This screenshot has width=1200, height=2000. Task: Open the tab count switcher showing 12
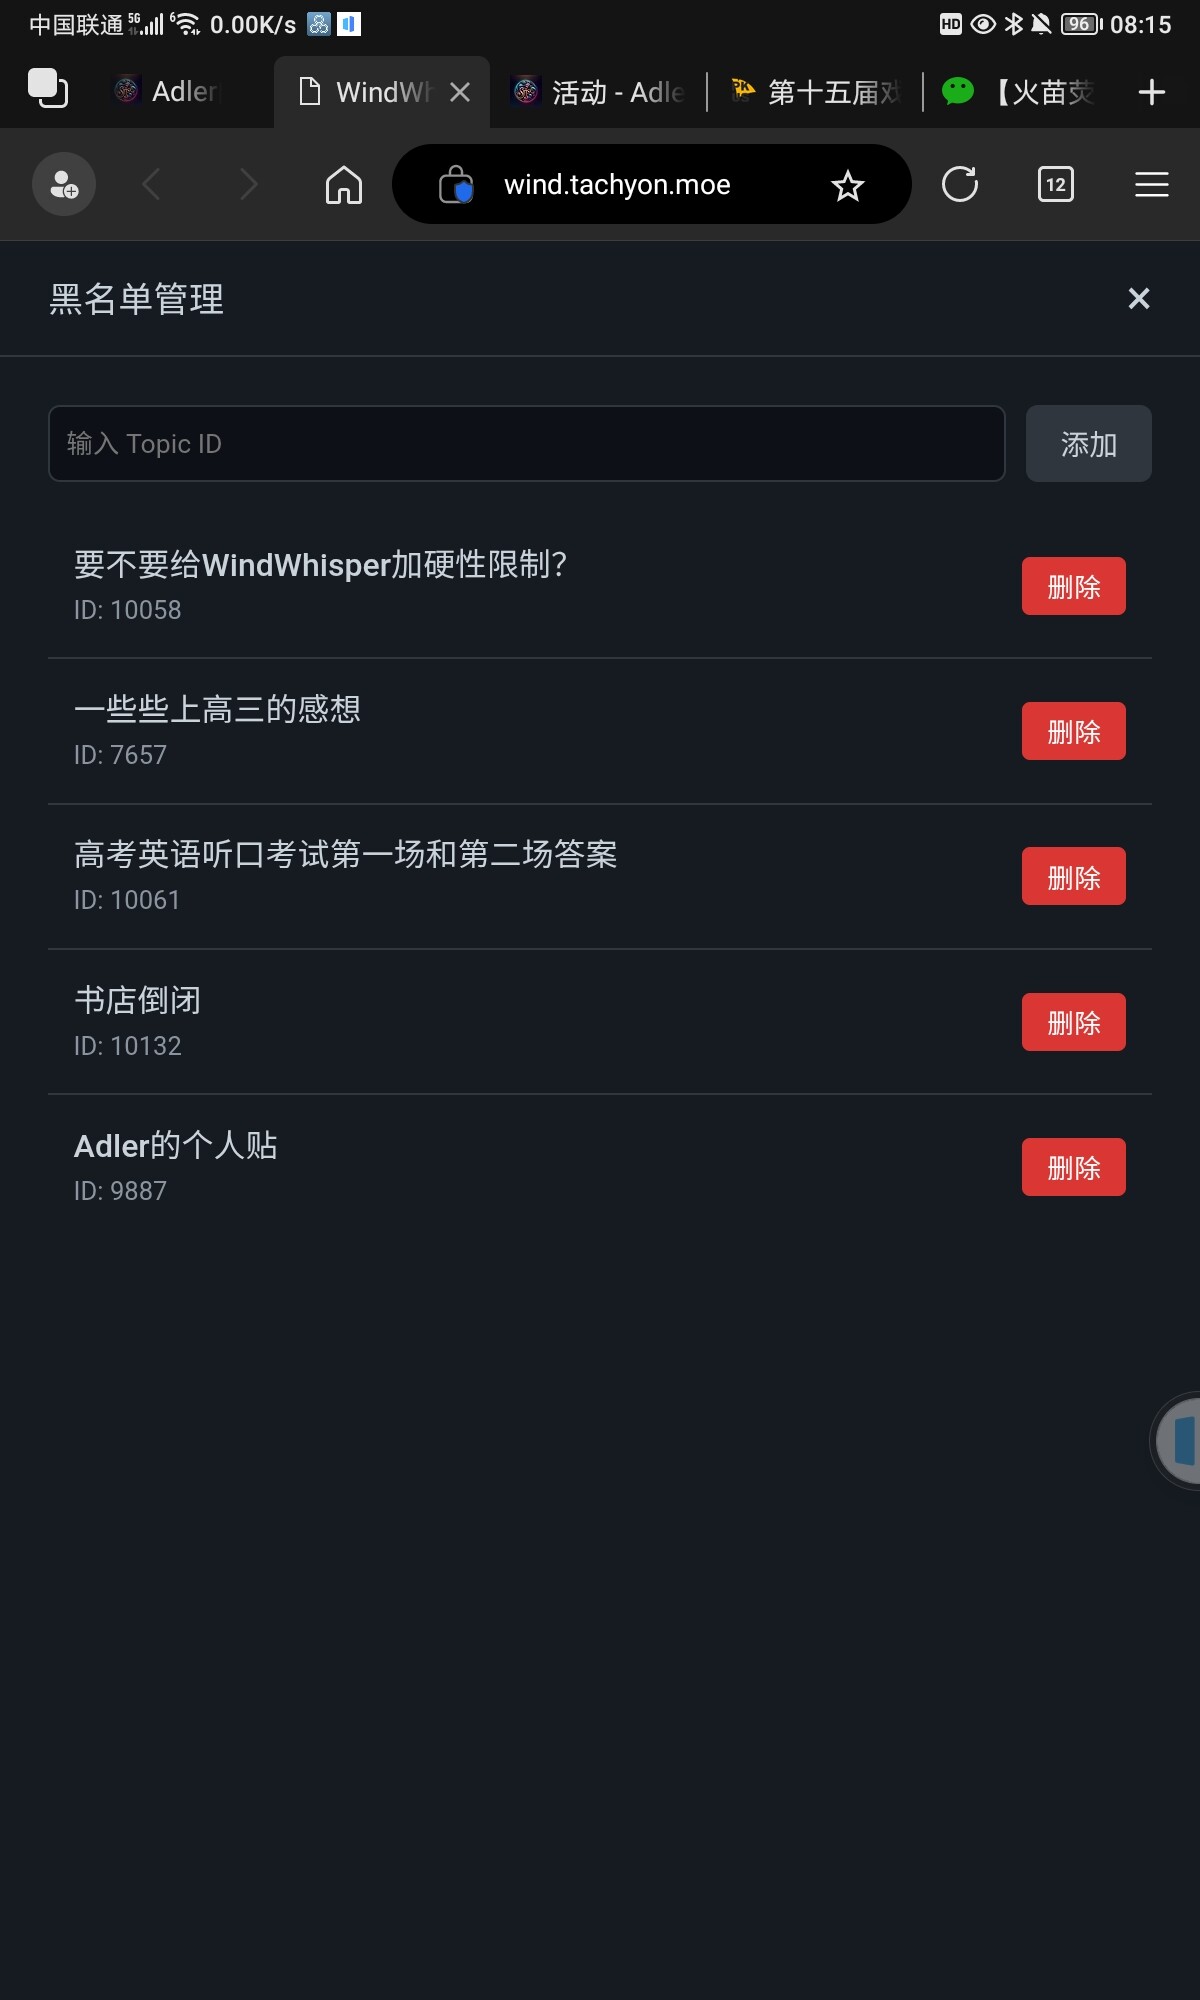click(1055, 185)
